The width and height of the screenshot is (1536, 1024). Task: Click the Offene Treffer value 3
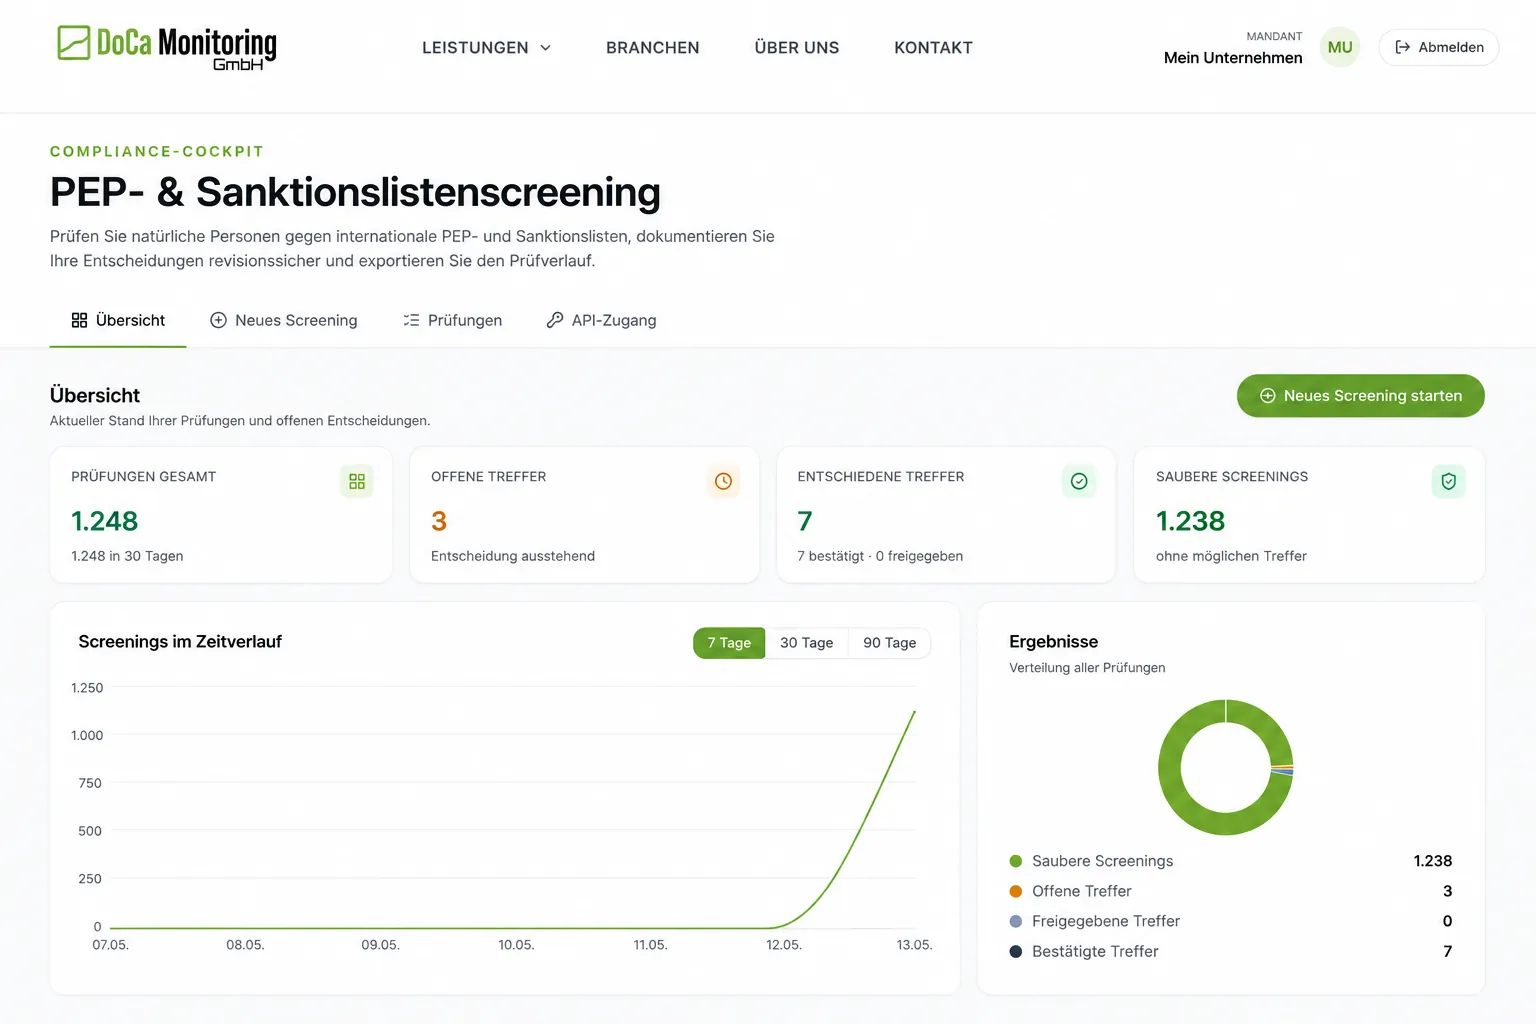coord(439,521)
